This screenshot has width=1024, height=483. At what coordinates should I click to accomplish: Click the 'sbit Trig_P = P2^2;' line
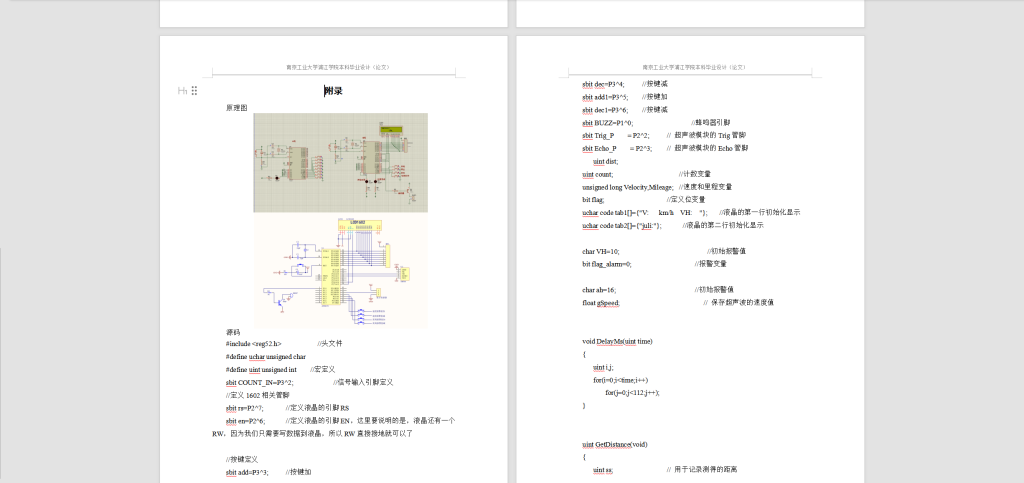pyautogui.click(x=616, y=135)
